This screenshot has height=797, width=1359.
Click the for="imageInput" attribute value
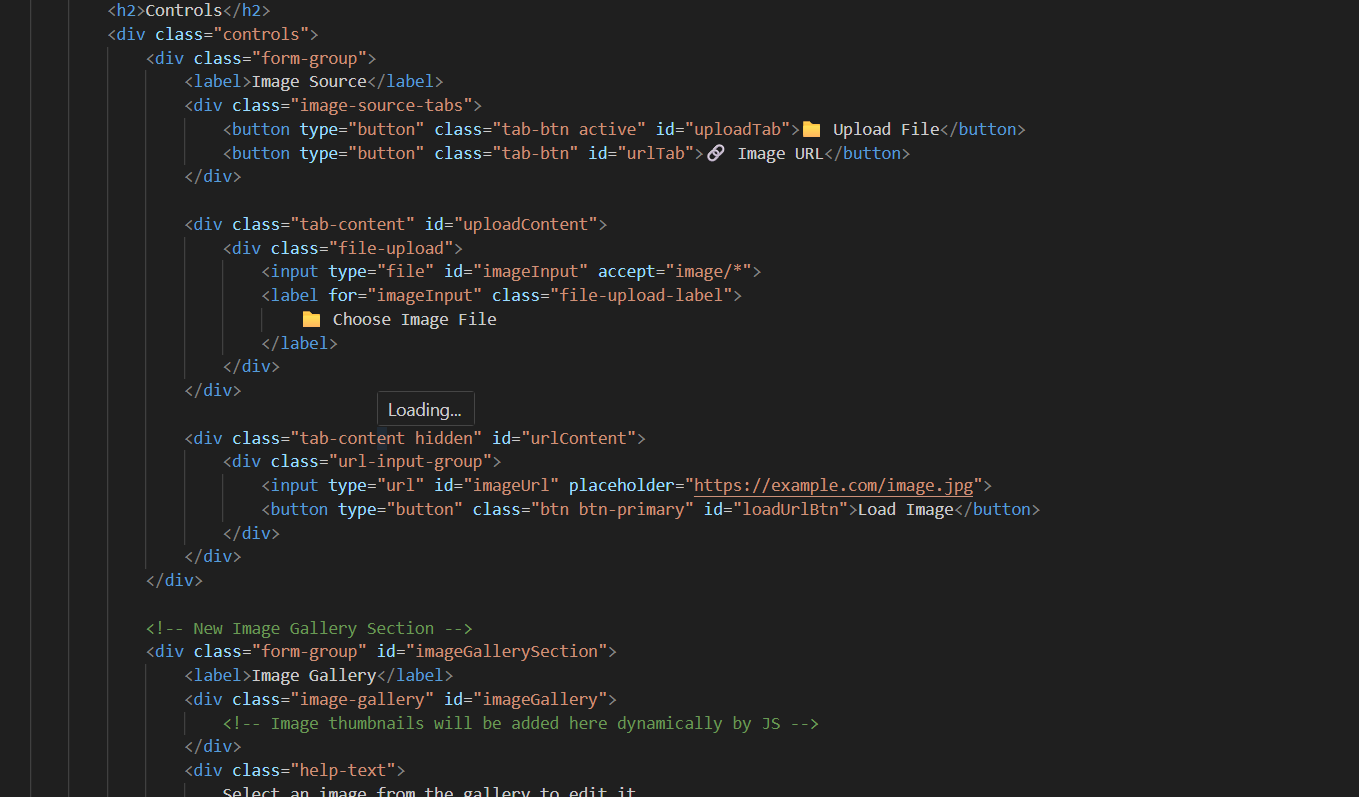[x=424, y=295]
